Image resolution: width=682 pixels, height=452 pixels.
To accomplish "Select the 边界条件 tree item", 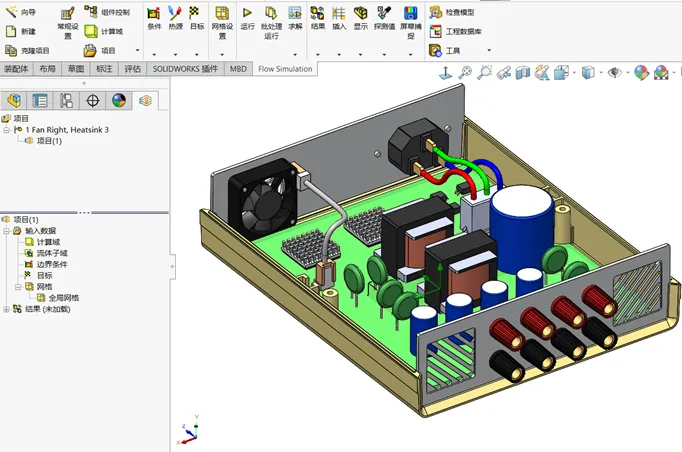I will (x=50, y=264).
